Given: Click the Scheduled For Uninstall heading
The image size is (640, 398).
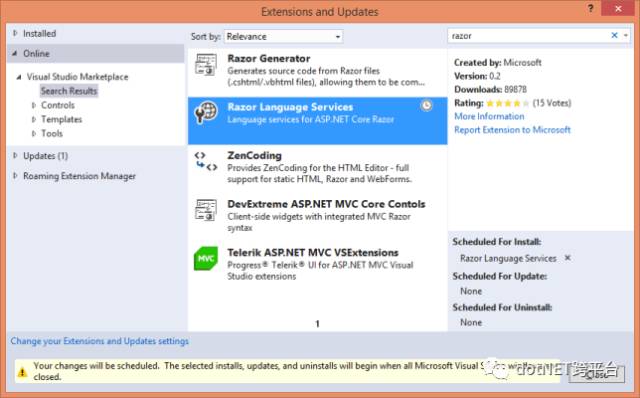Looking at the screenshot, I should (x=502, y=307).
